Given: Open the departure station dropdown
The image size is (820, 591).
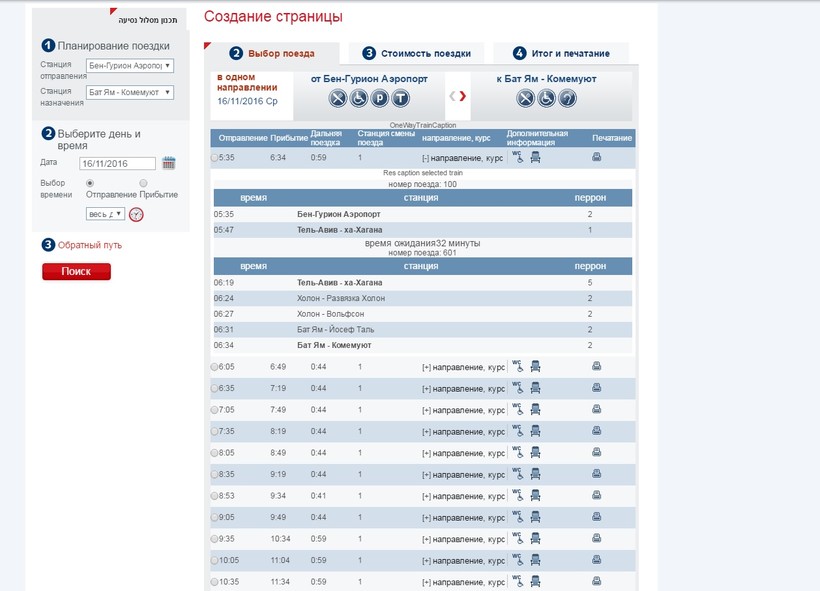Looking at the screenshot, I should [x=130, y=66].
